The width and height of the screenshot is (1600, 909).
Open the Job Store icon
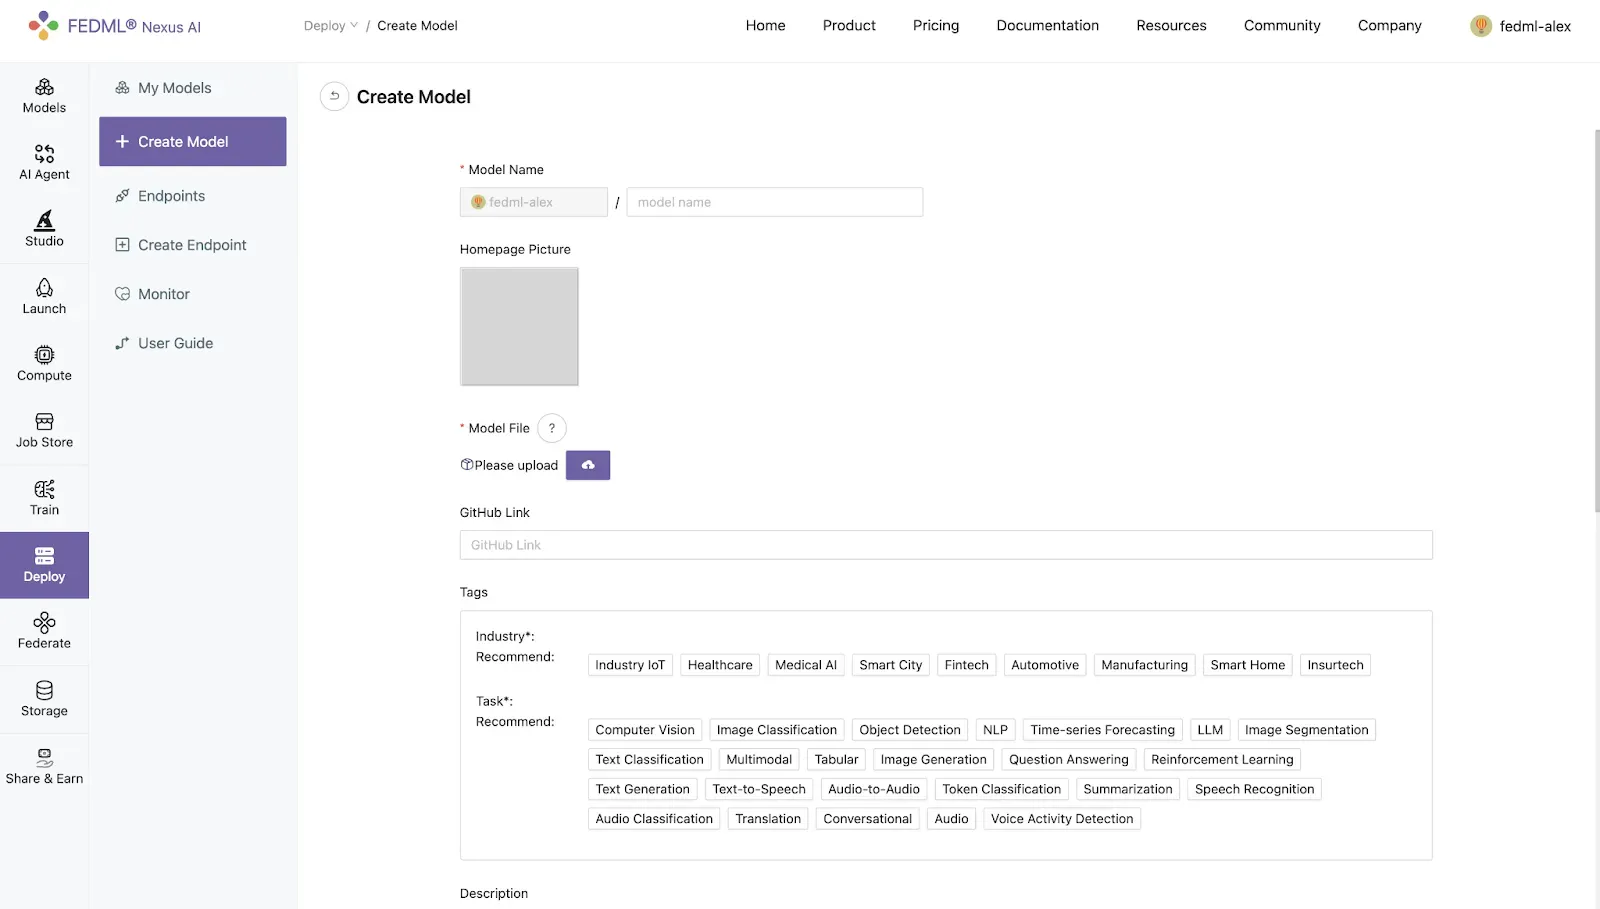(44, 422)
